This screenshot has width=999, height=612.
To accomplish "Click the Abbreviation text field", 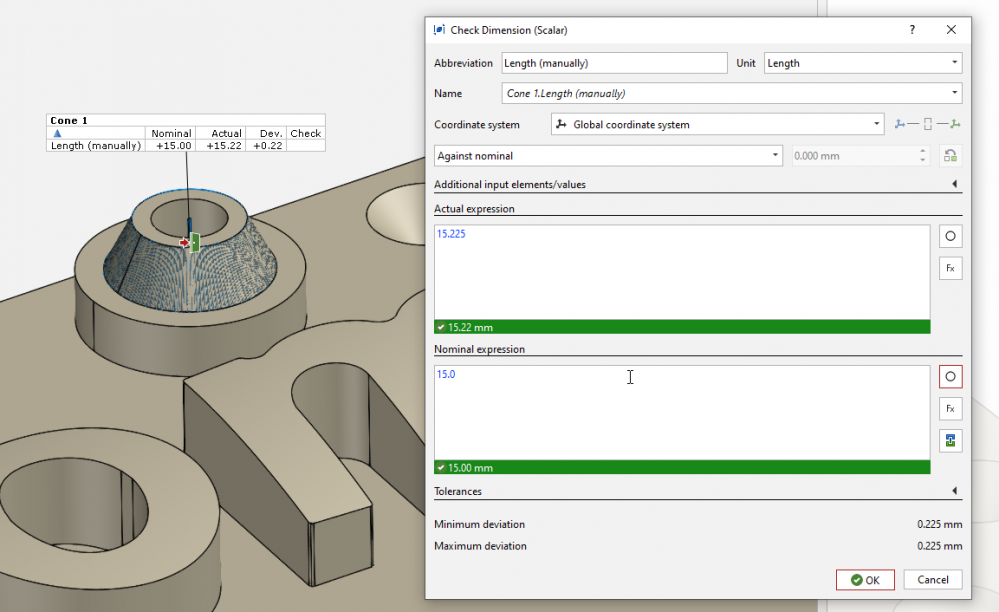I will 614,63.
